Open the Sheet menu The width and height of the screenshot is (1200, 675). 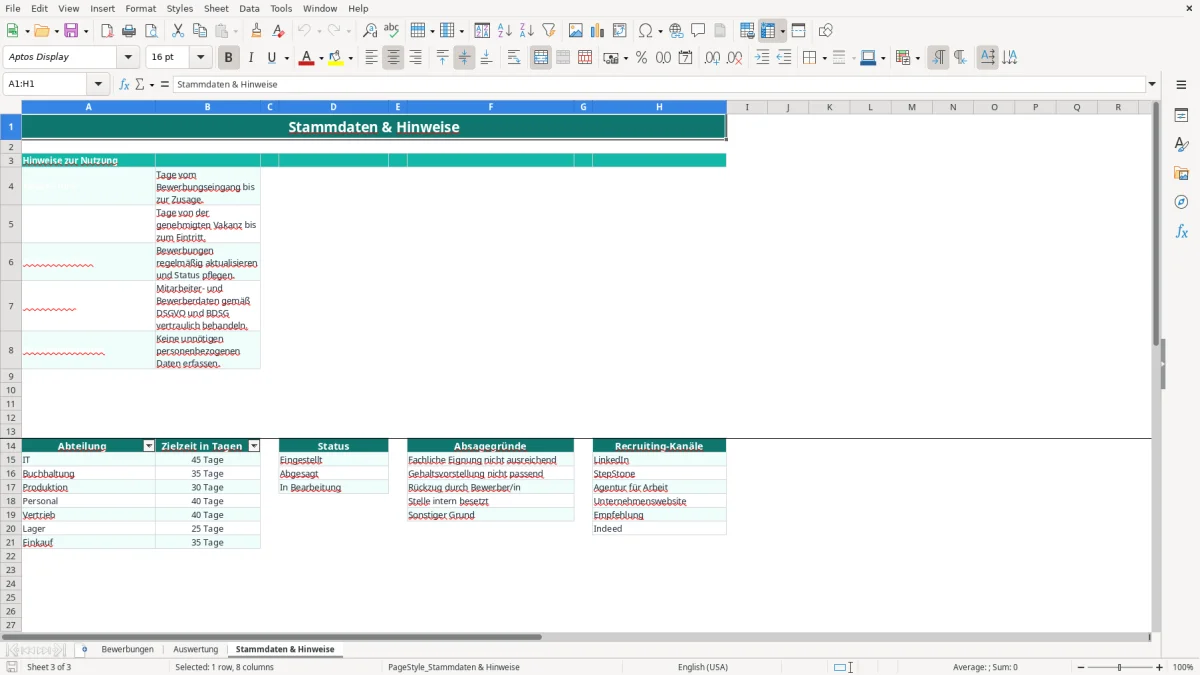click(x=216, y=8)
